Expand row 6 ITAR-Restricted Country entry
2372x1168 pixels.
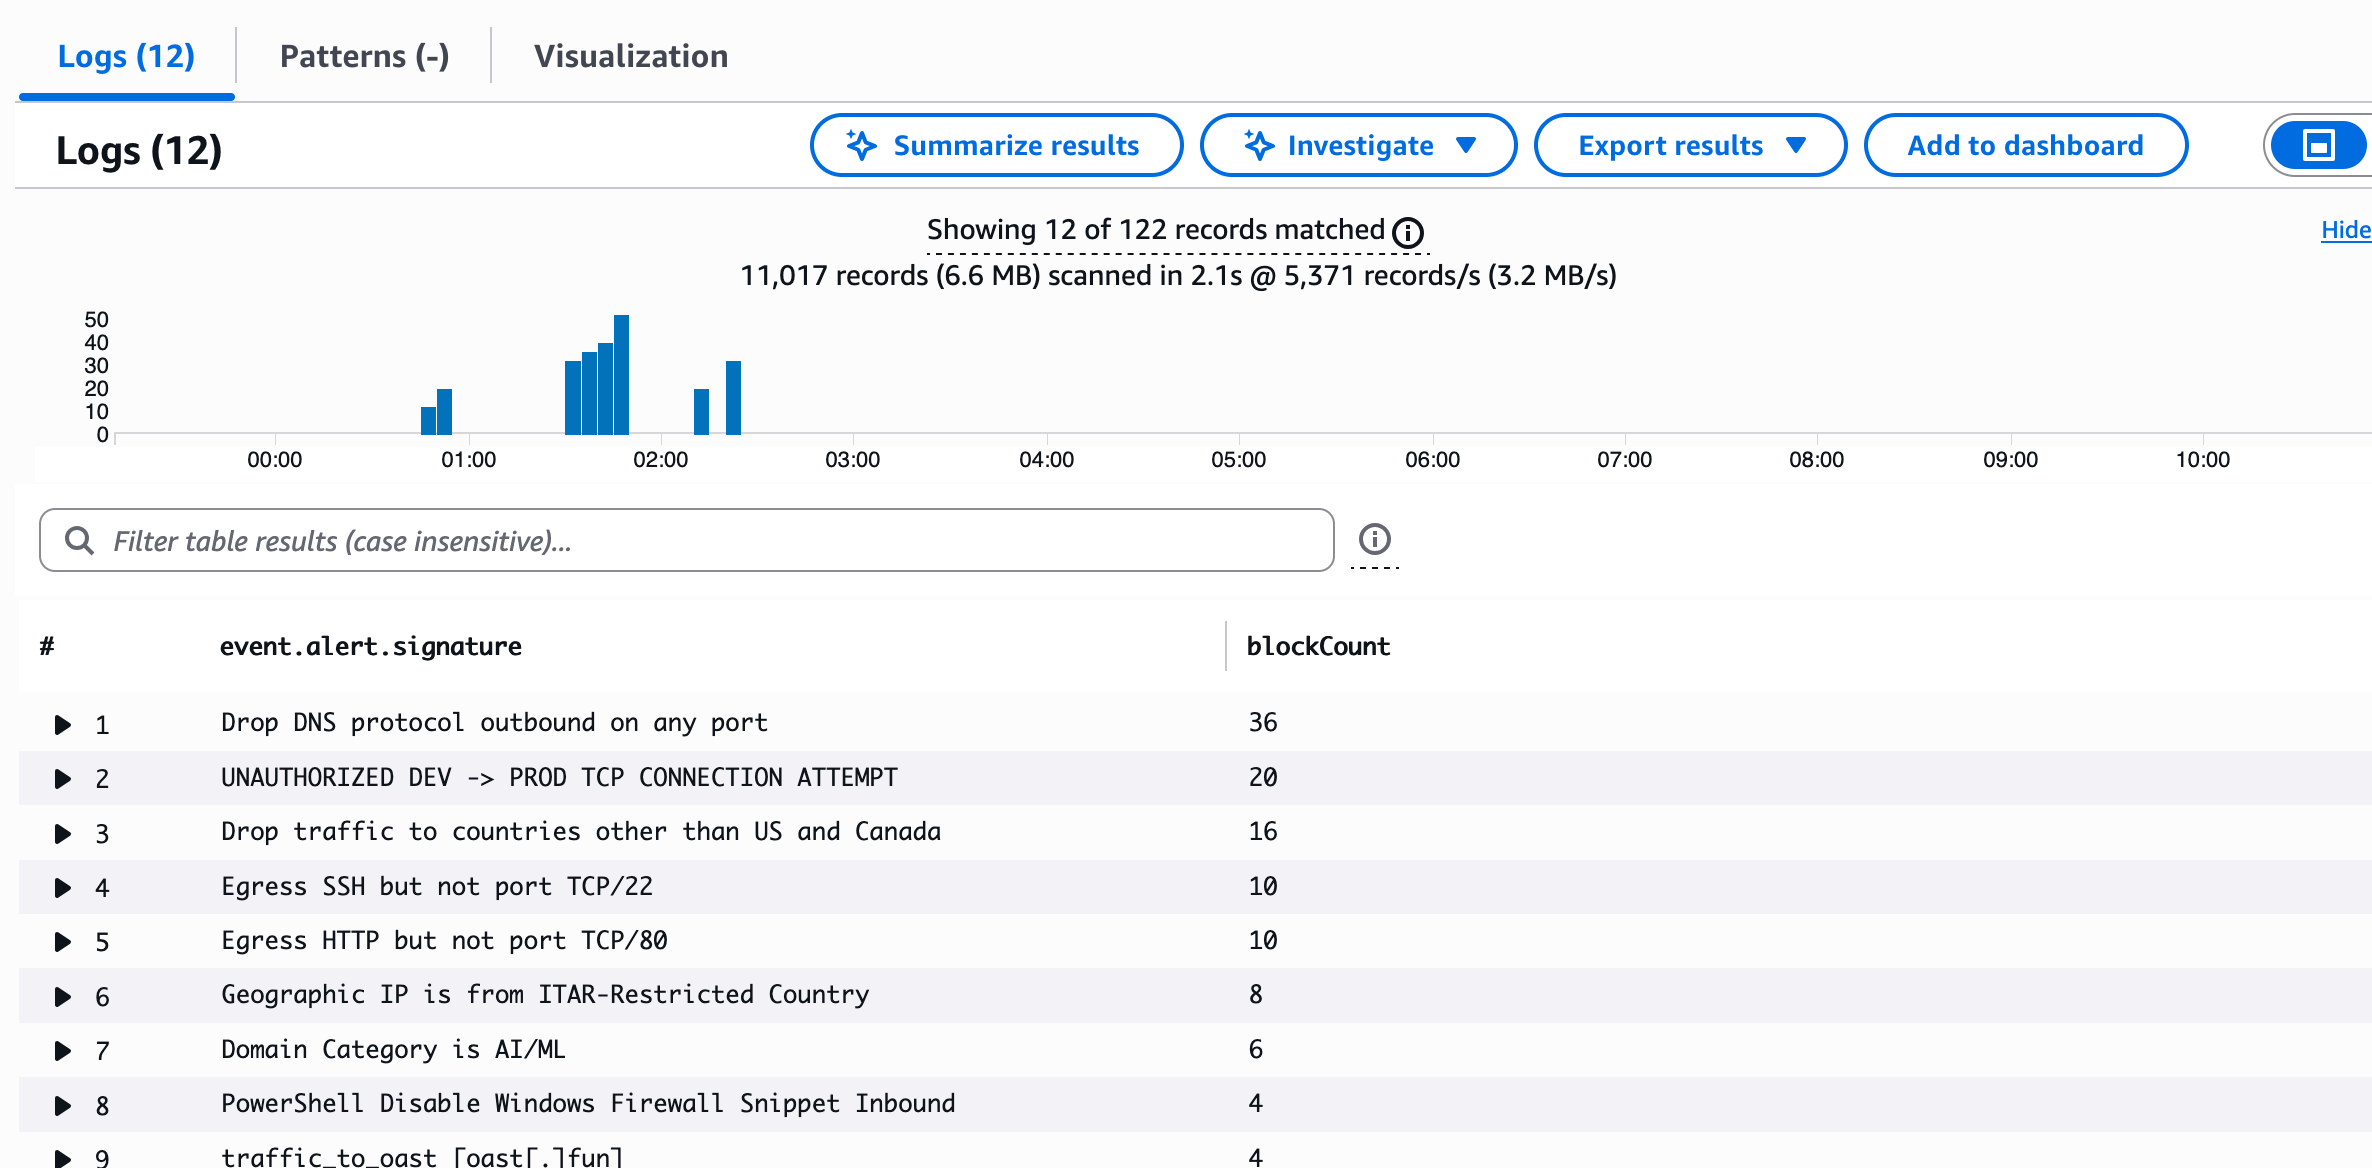coord(62,996)
